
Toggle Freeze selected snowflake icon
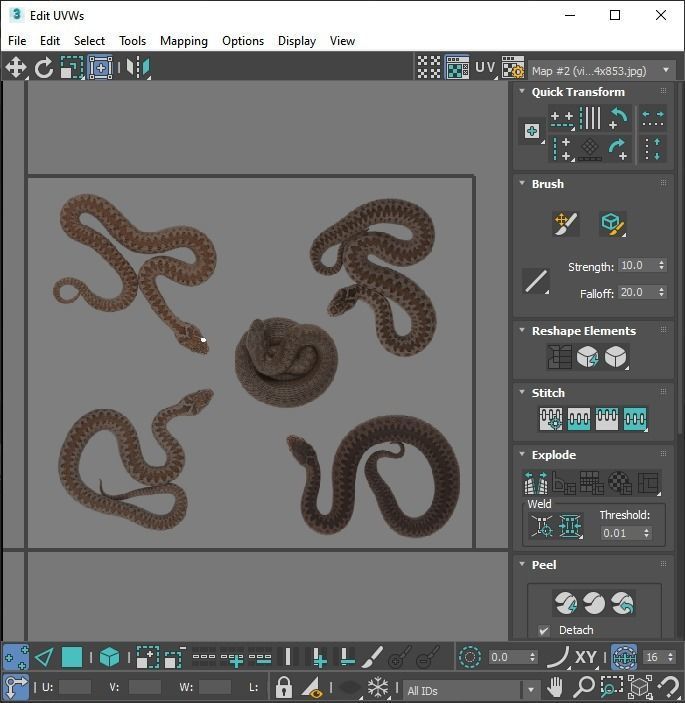[x=378, y=687]
